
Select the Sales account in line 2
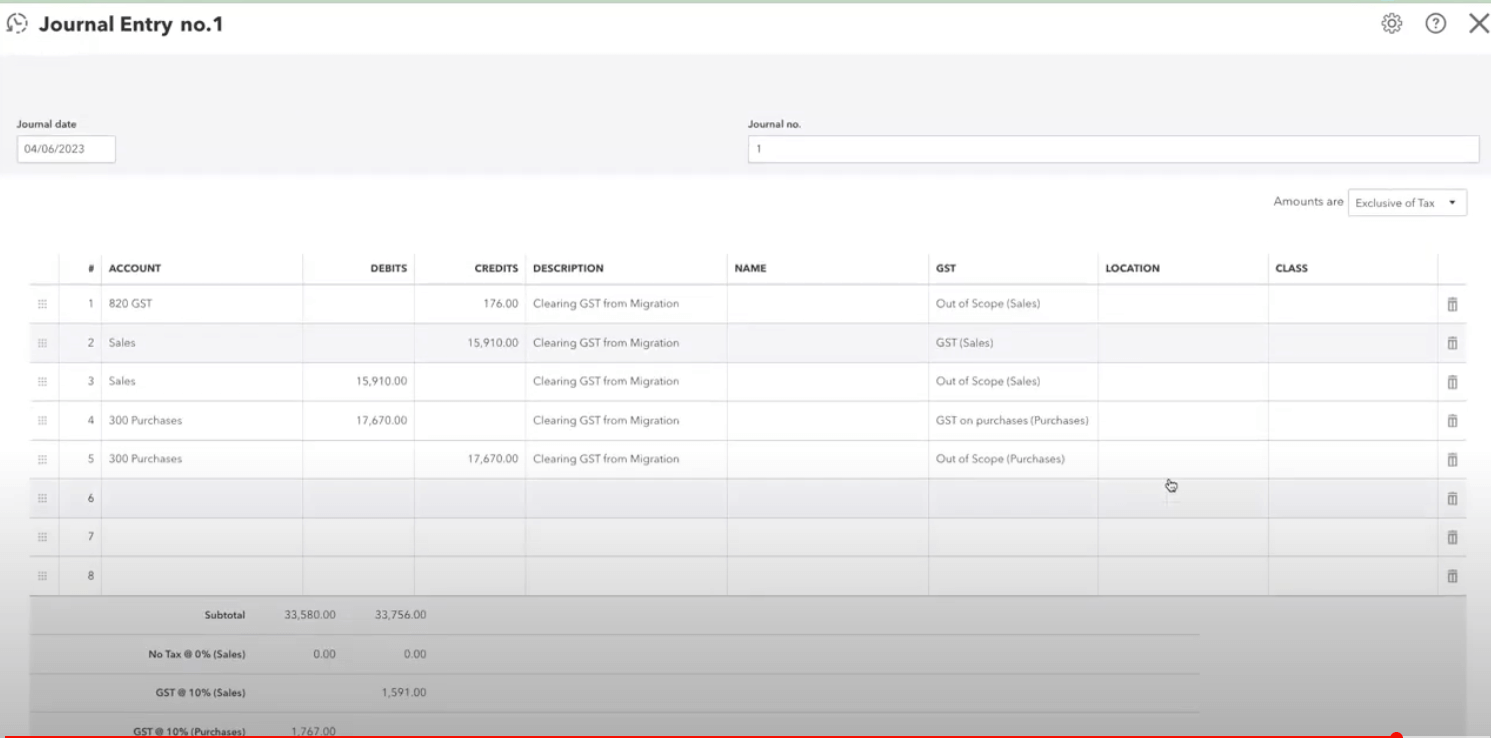coord(202,343)
